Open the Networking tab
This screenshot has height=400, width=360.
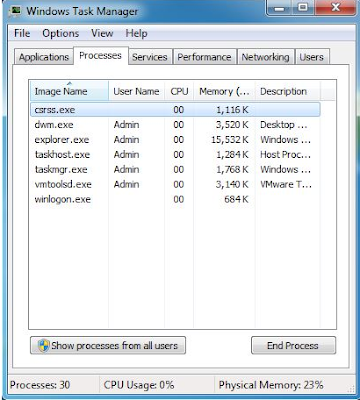point(265,57)
